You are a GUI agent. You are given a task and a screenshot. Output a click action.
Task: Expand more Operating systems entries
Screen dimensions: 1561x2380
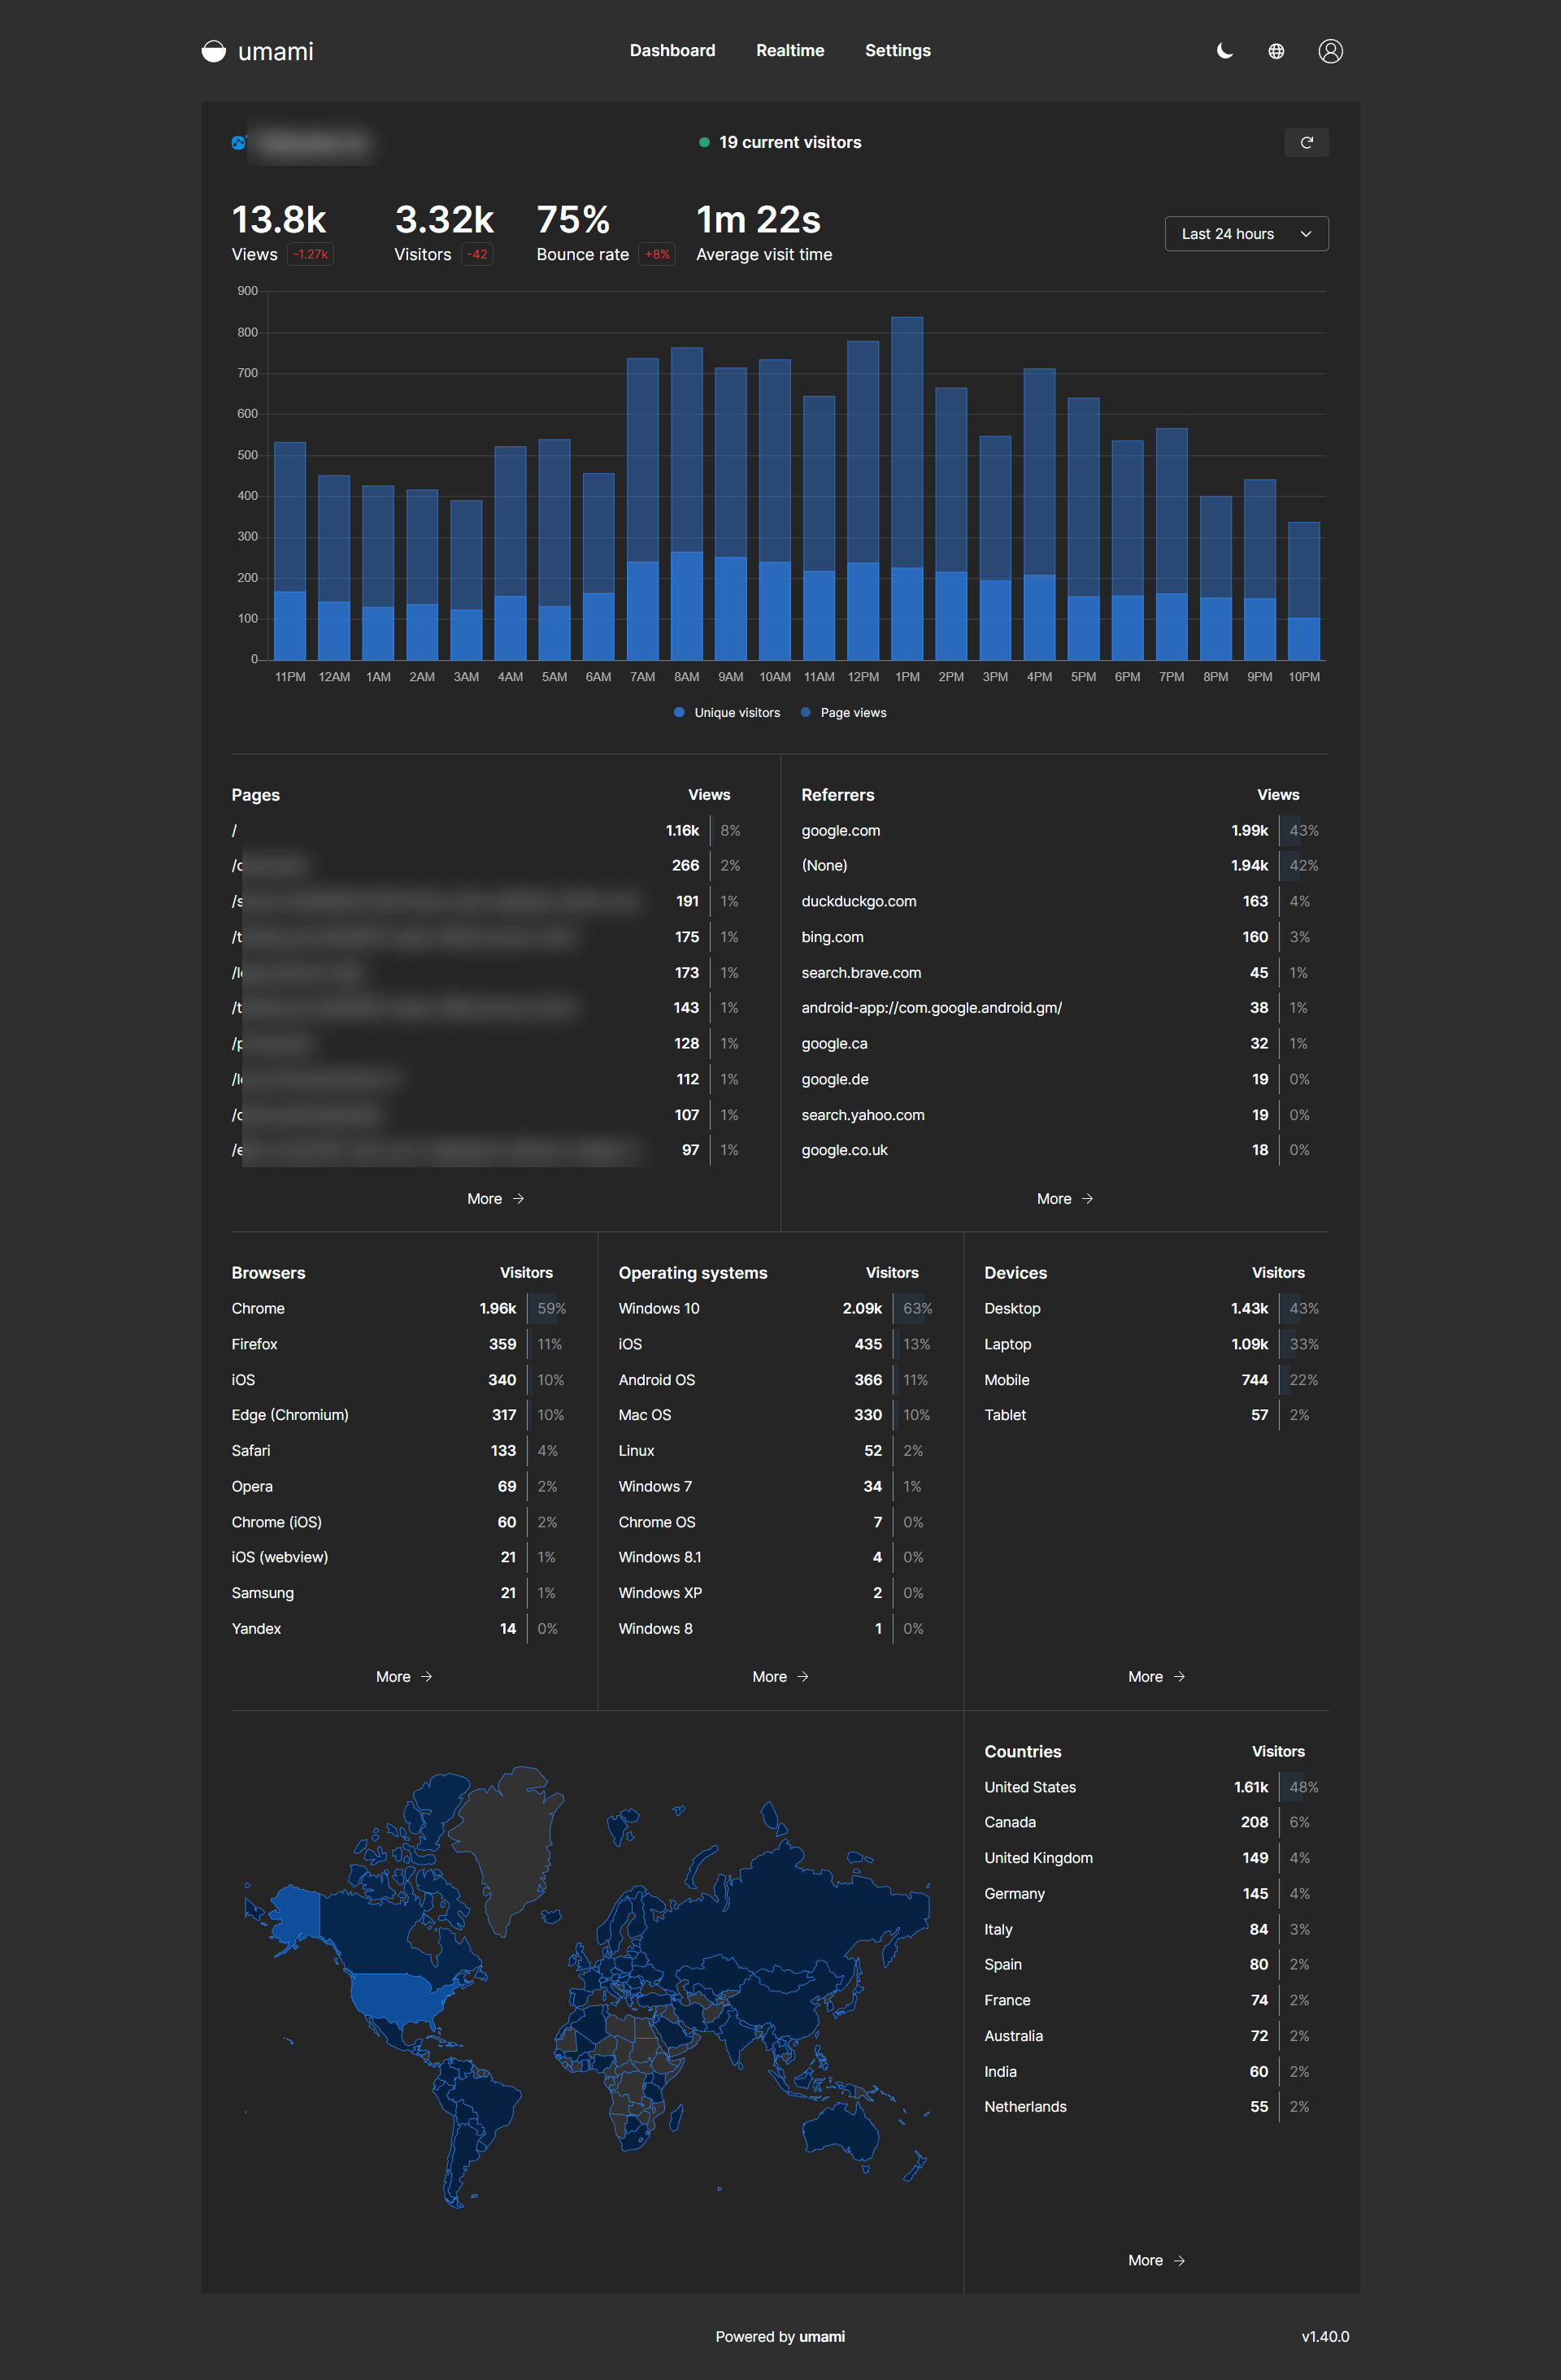[x=781, y=1676]
